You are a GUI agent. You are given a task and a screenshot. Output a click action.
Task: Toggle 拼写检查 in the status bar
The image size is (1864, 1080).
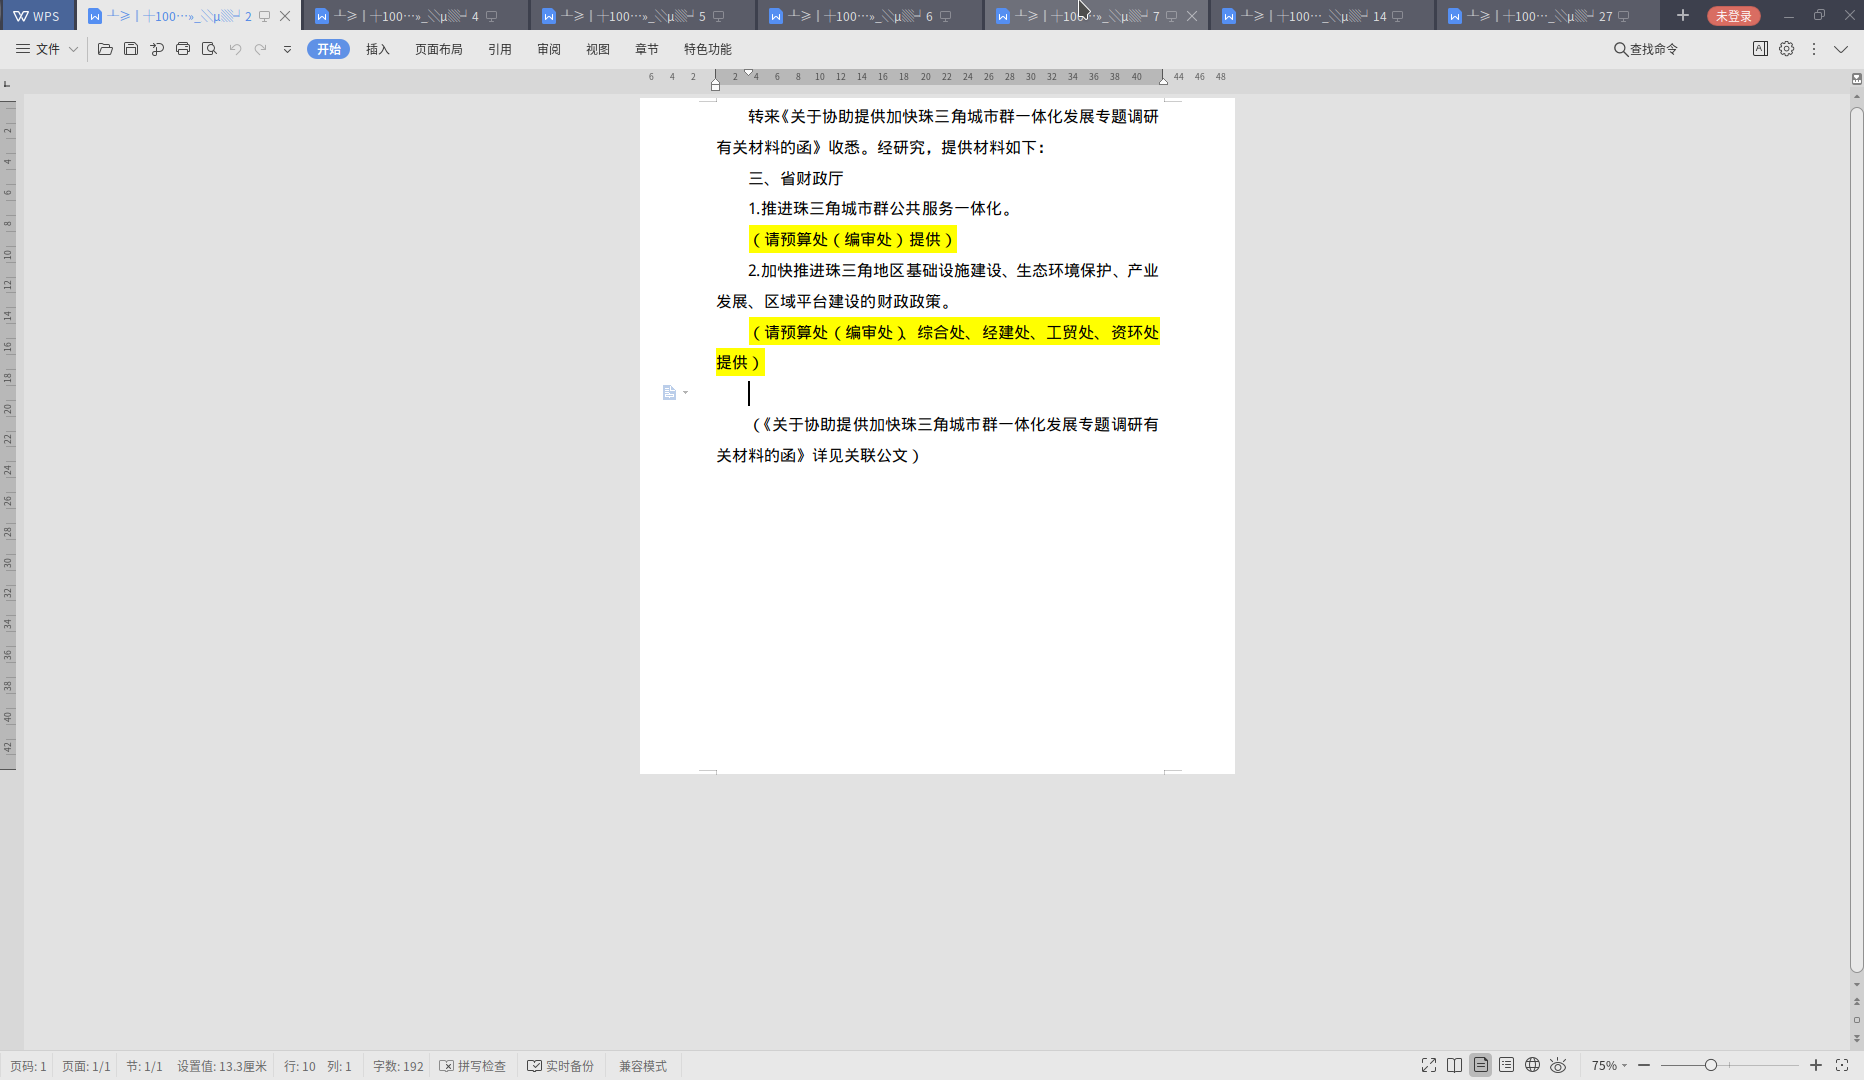coord(473,1066)
